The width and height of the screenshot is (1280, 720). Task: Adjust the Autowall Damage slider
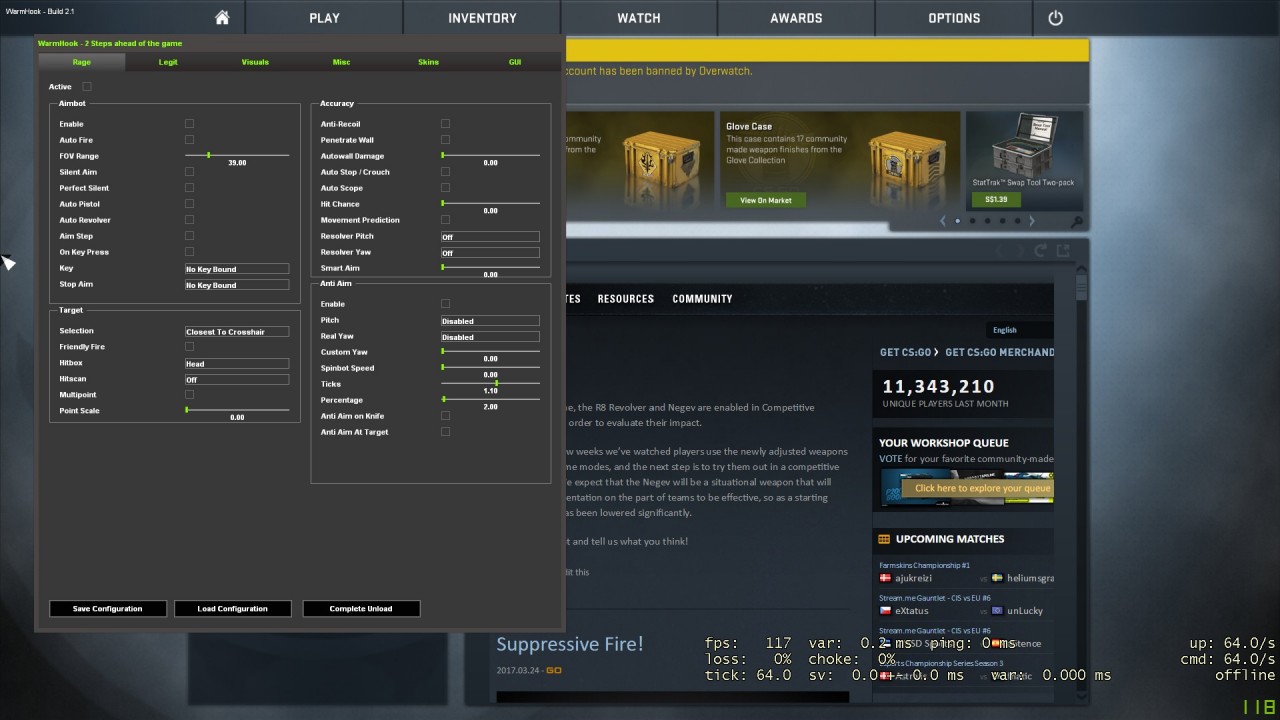click(490, 155)
